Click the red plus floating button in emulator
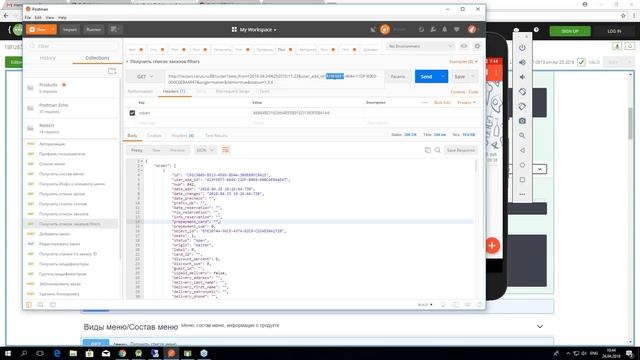640x360 pixels. click(492, 245)
